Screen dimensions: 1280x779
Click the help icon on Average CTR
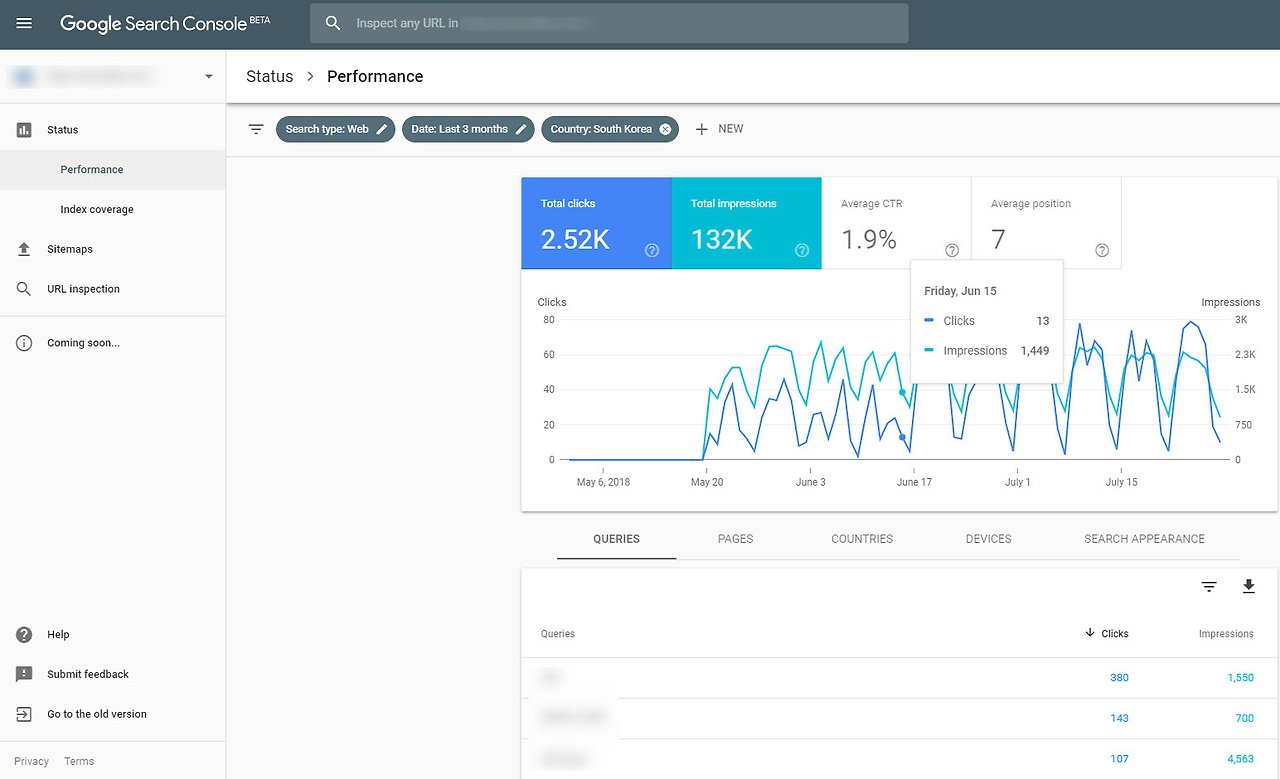[952, 250]
